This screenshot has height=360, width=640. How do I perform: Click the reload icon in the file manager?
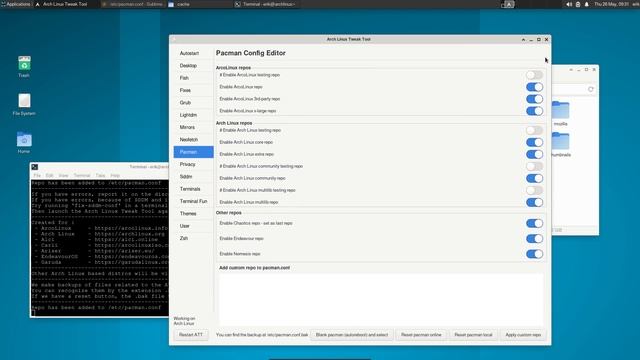coord(590,89)
